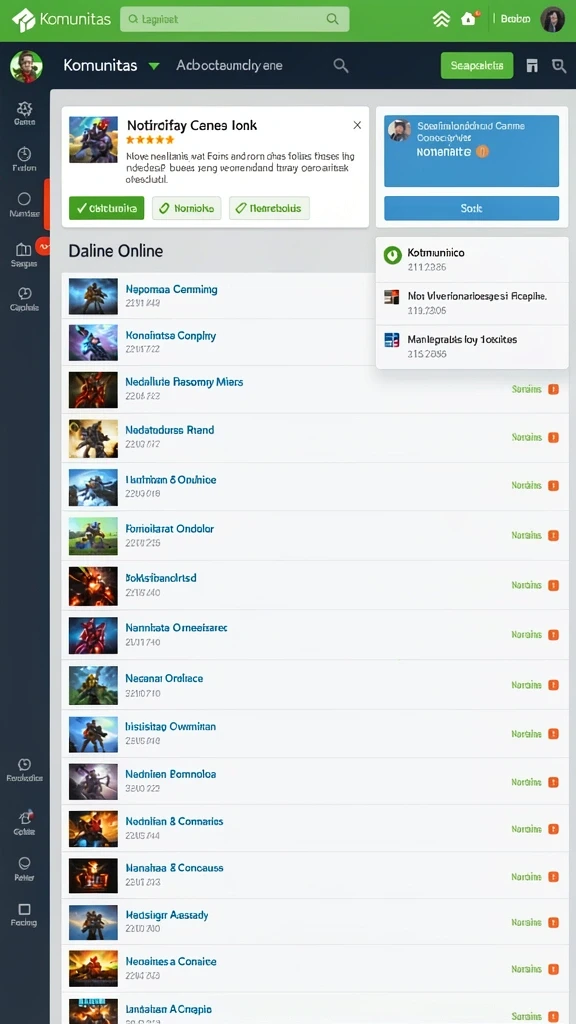Toggle the Nomioke tag option
Screen dimensions: 576x1024
[187, 208]
